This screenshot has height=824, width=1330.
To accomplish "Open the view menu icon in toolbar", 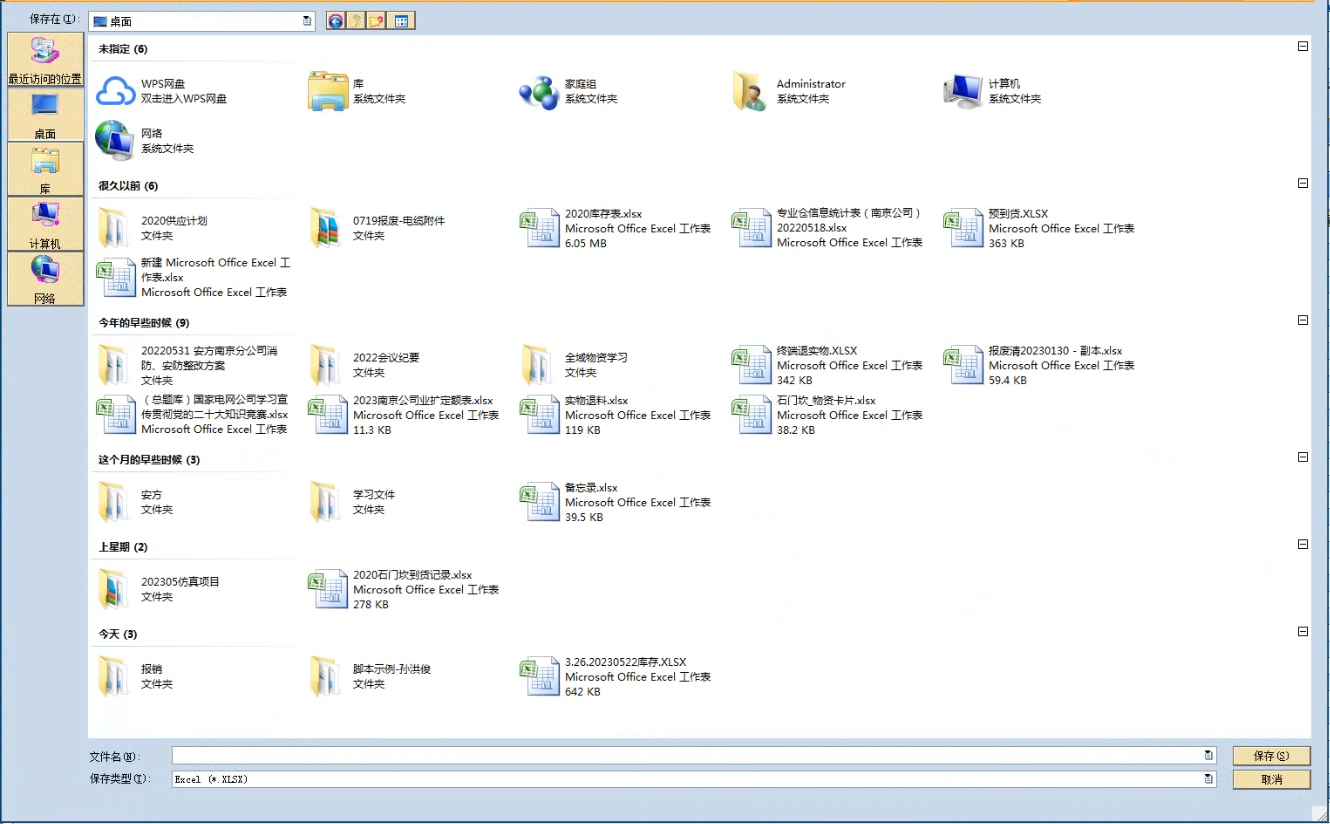I will [401, 21].
